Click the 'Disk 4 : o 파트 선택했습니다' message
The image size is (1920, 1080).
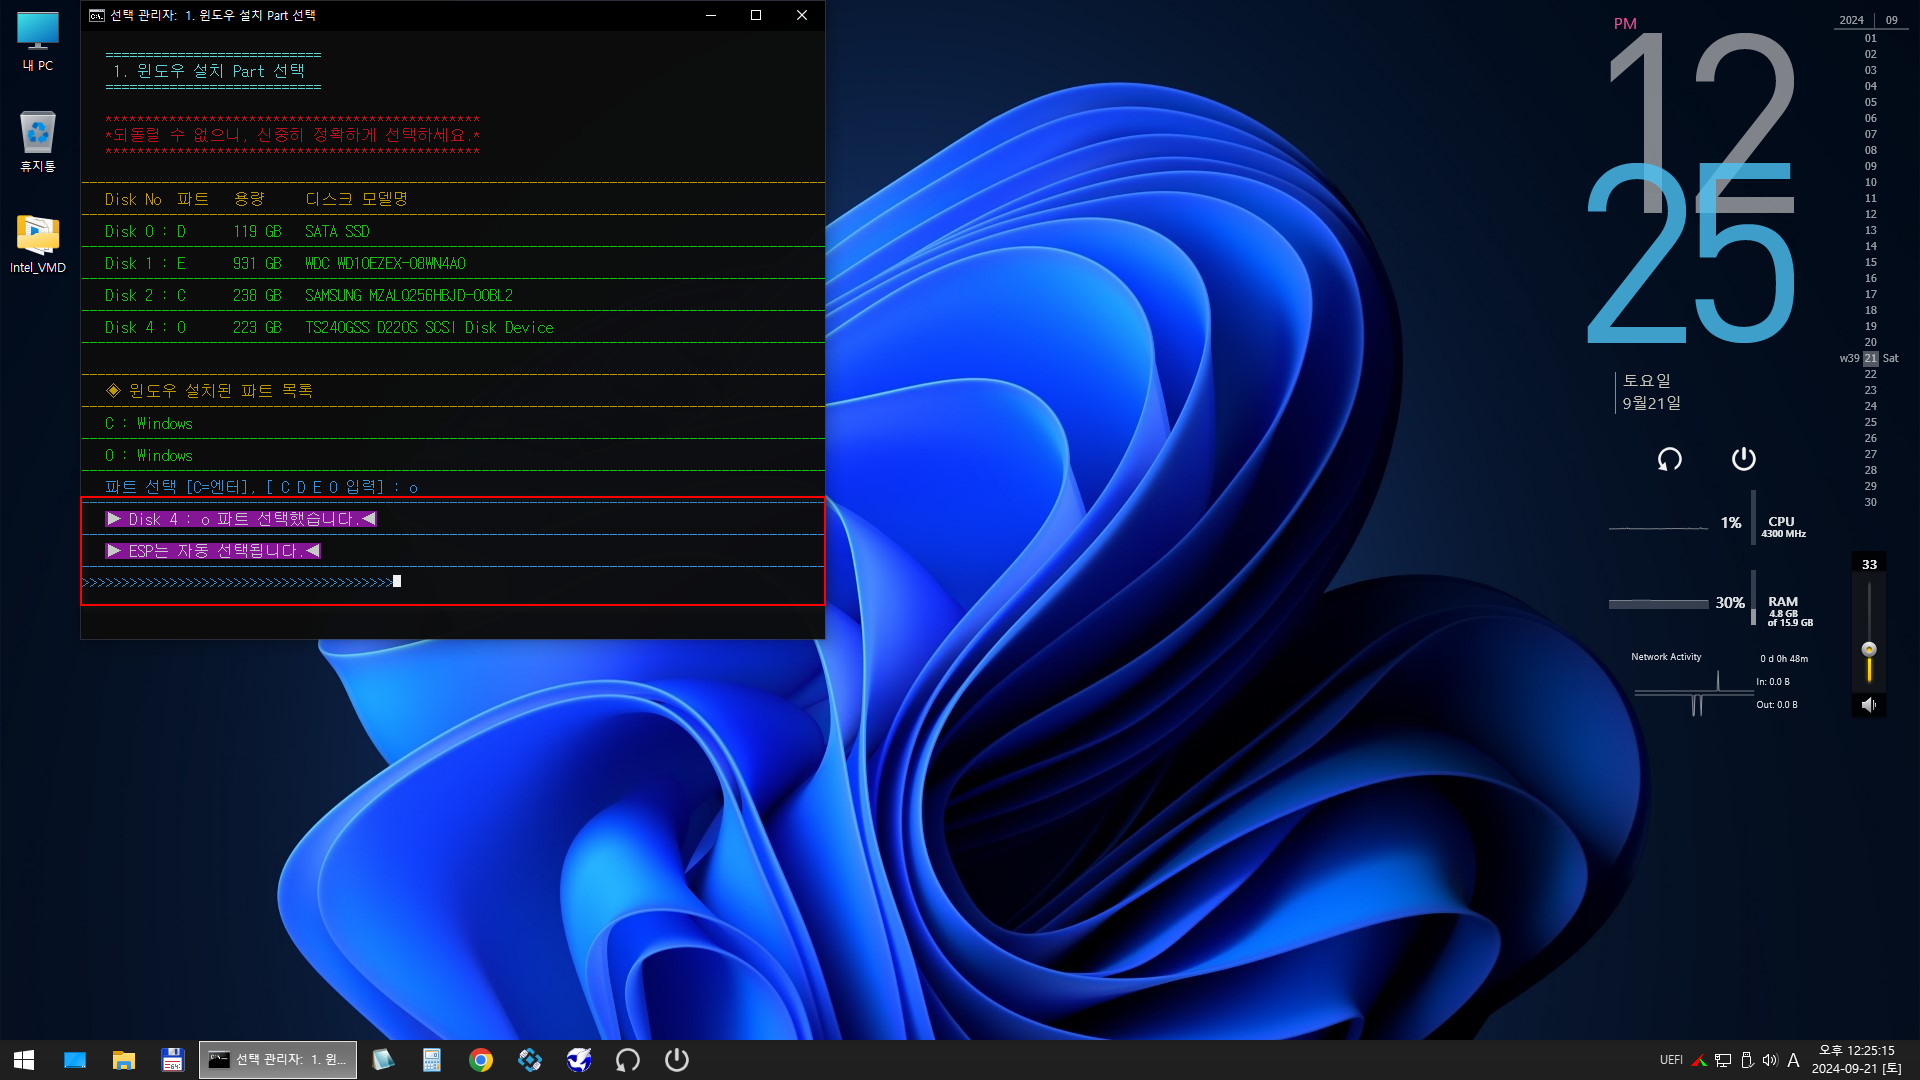(241, 519)
